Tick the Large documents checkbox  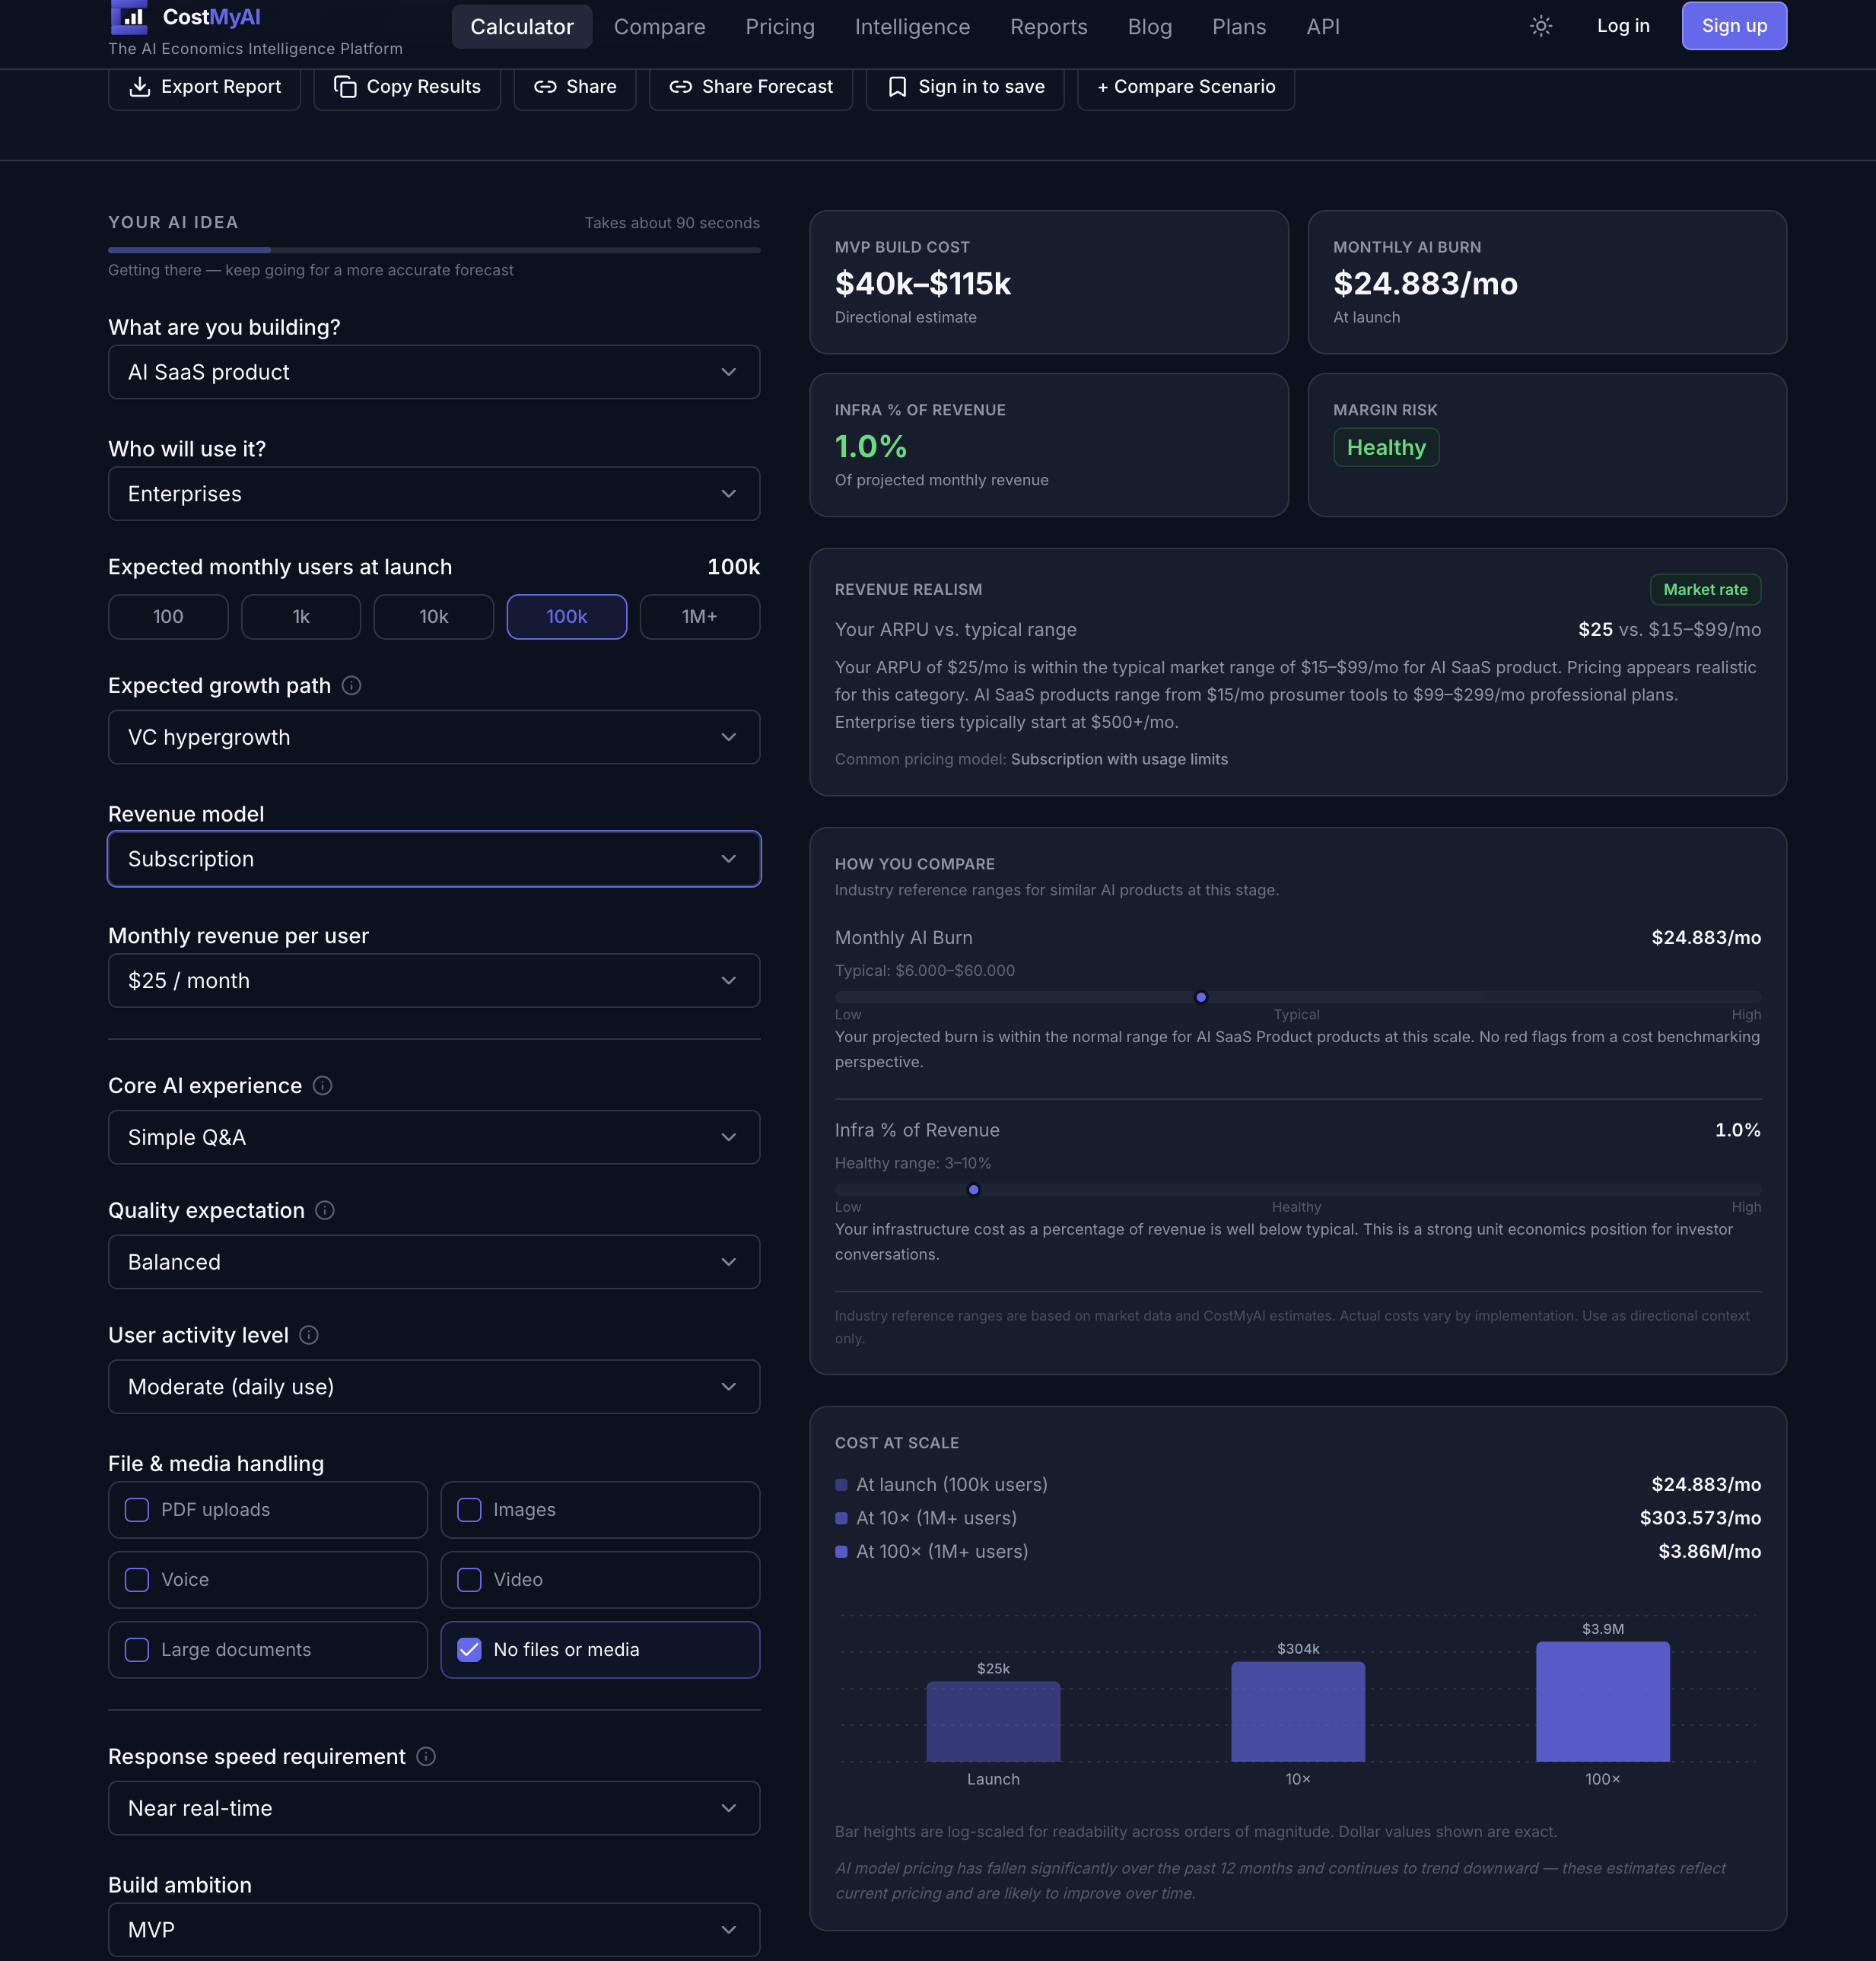coord(137,1650)
